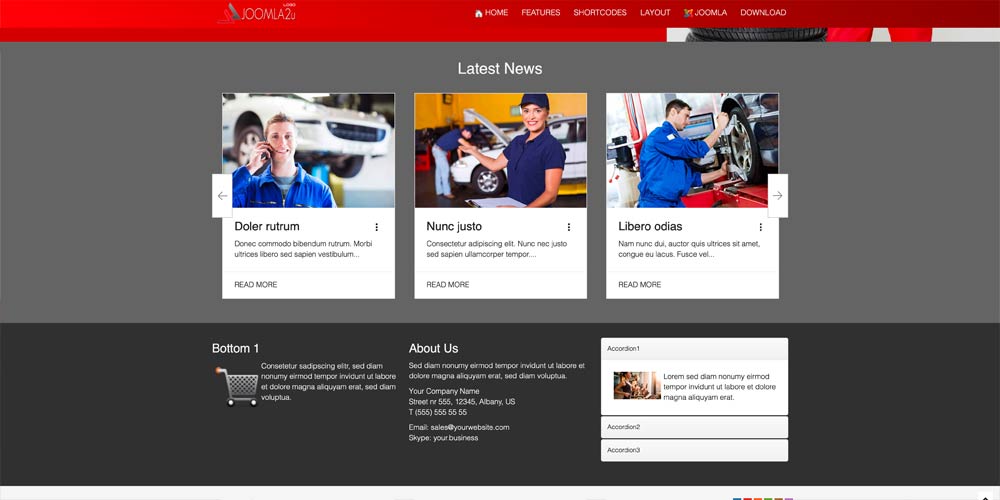Click the Joomla2u logo
1000x500 pixels.
click(257, 13)
